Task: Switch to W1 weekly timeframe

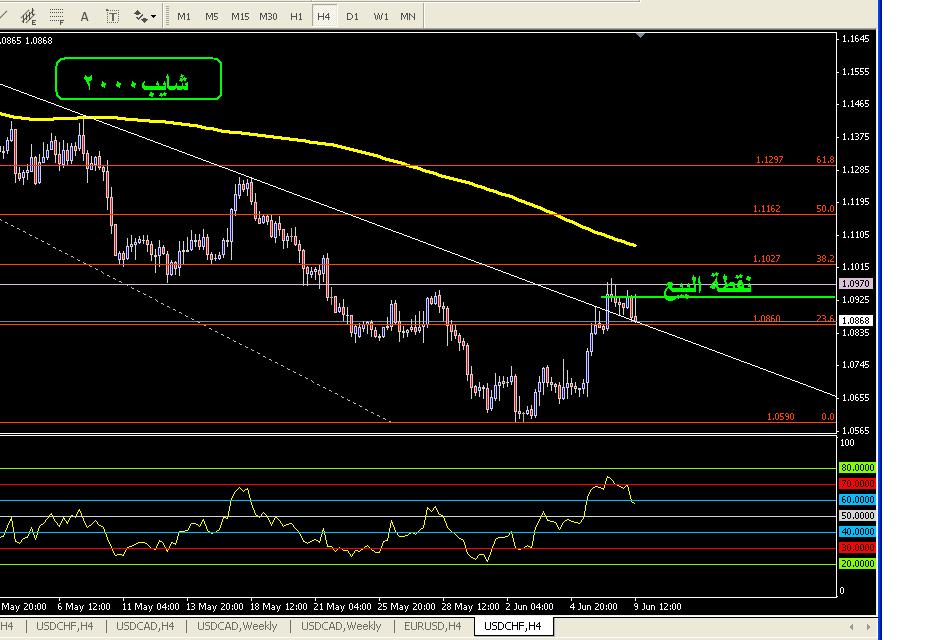Action: (x=381, y=16)
